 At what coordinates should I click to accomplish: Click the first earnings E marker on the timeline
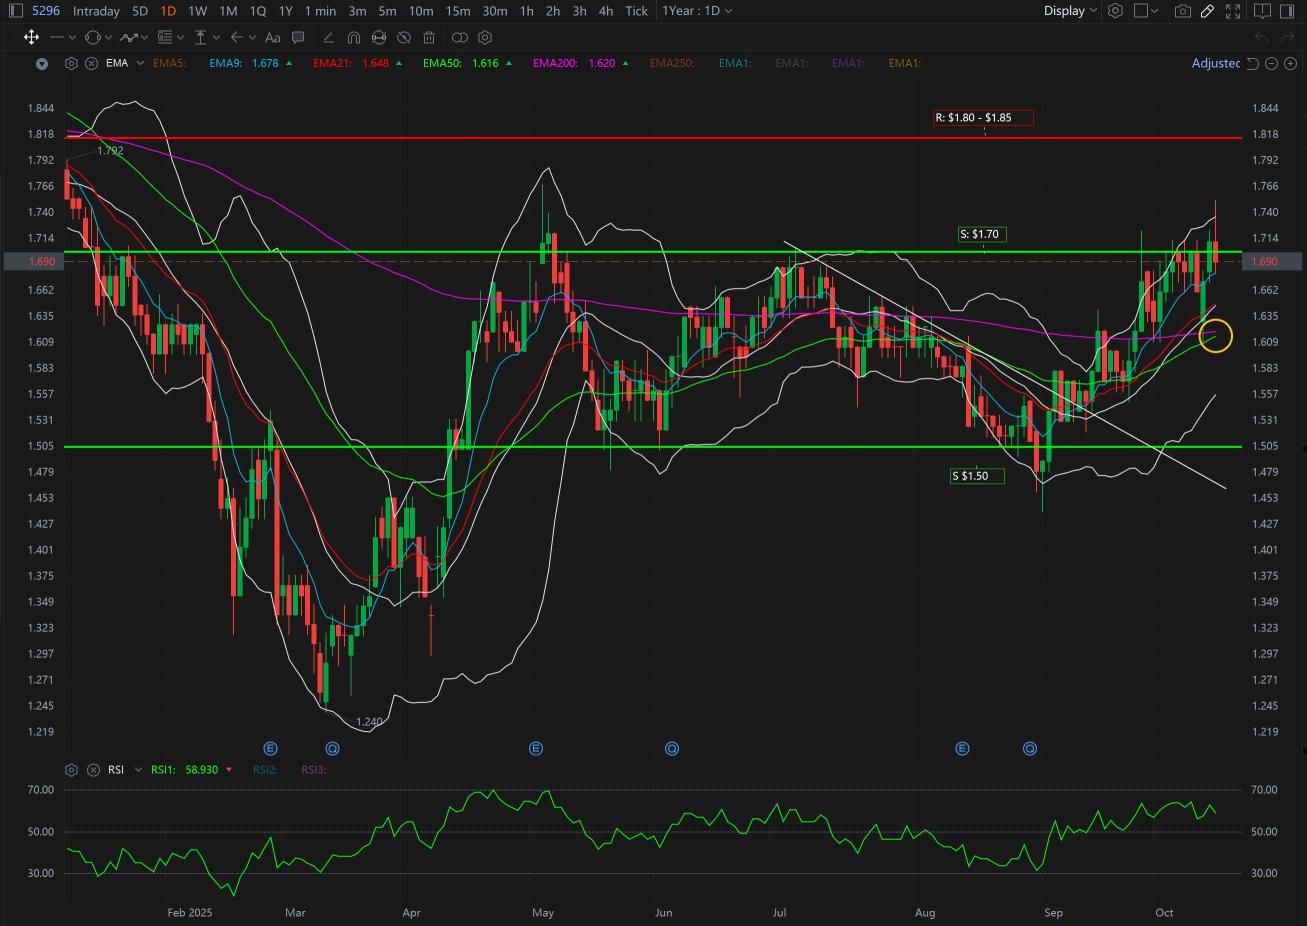(270, 748)
